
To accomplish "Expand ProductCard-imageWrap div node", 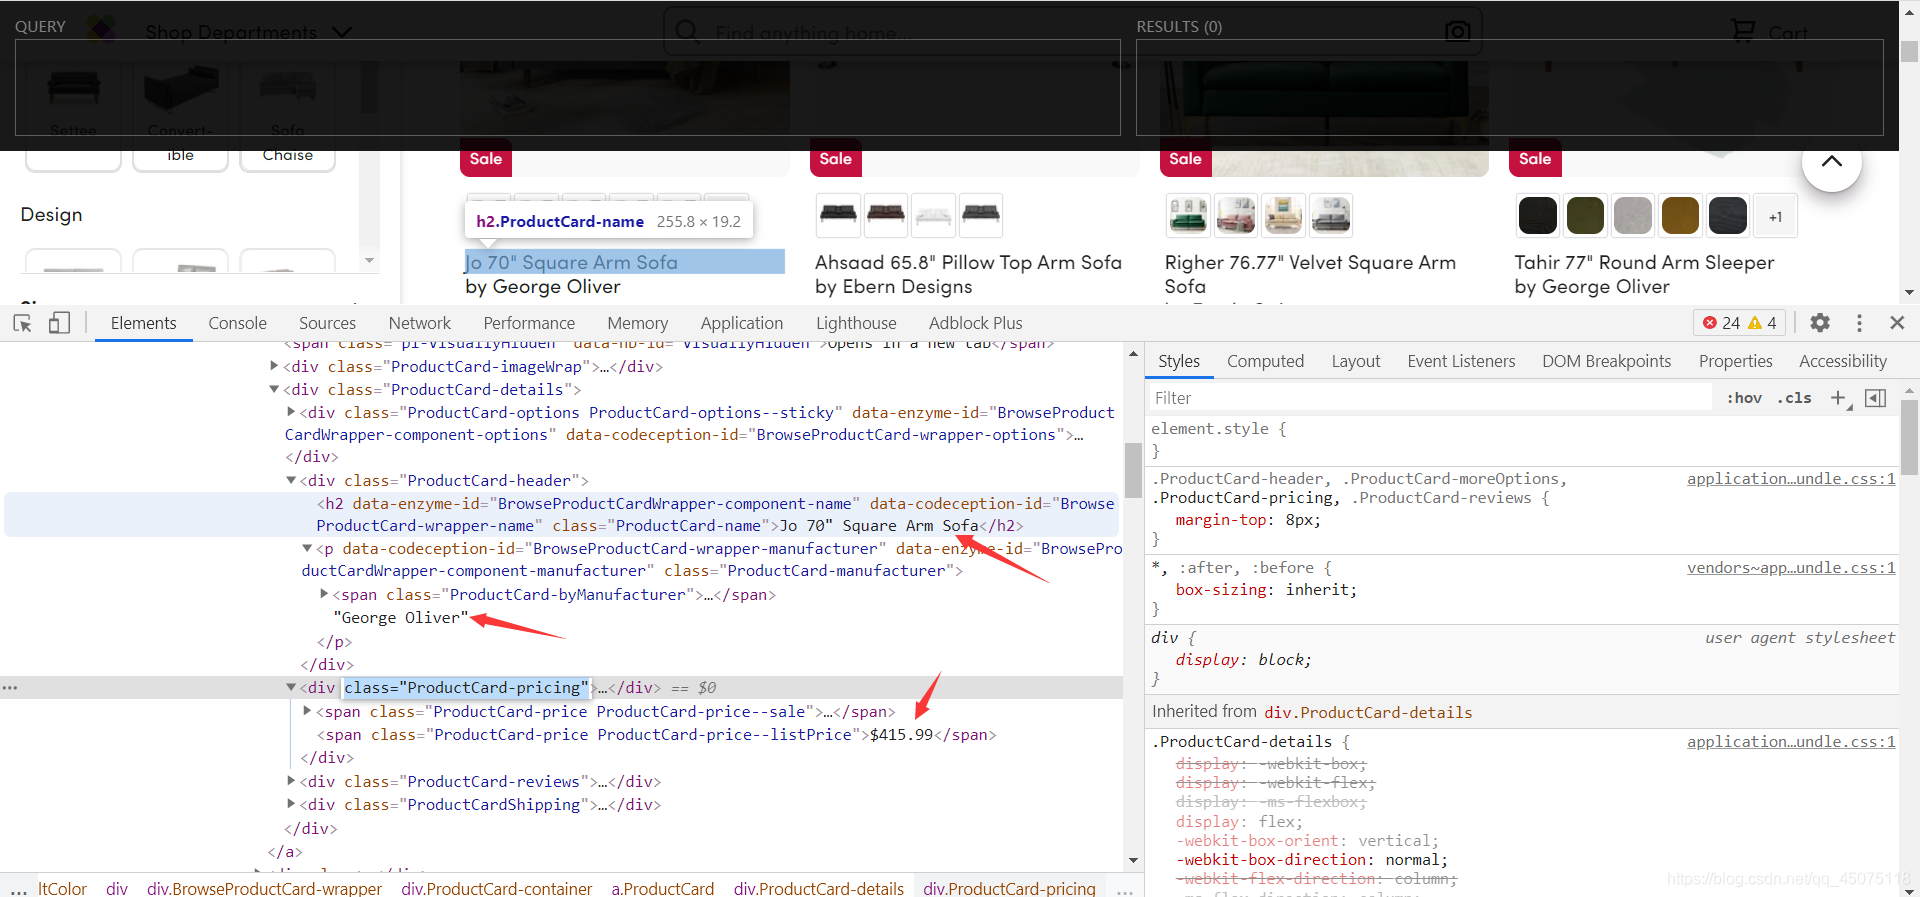I will click(274, 366).
